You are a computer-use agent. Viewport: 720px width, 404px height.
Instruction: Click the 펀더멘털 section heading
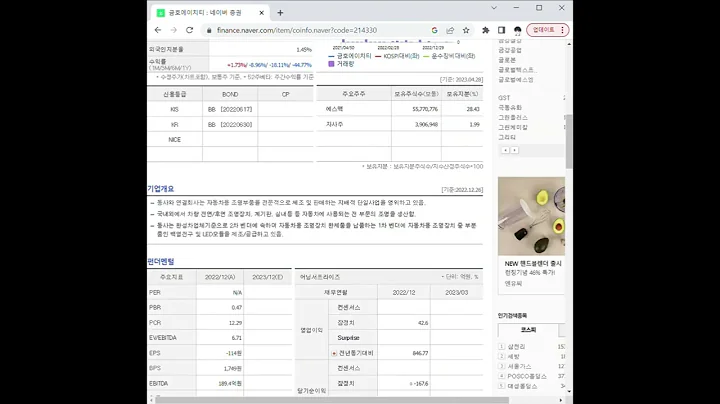[161, 261]
